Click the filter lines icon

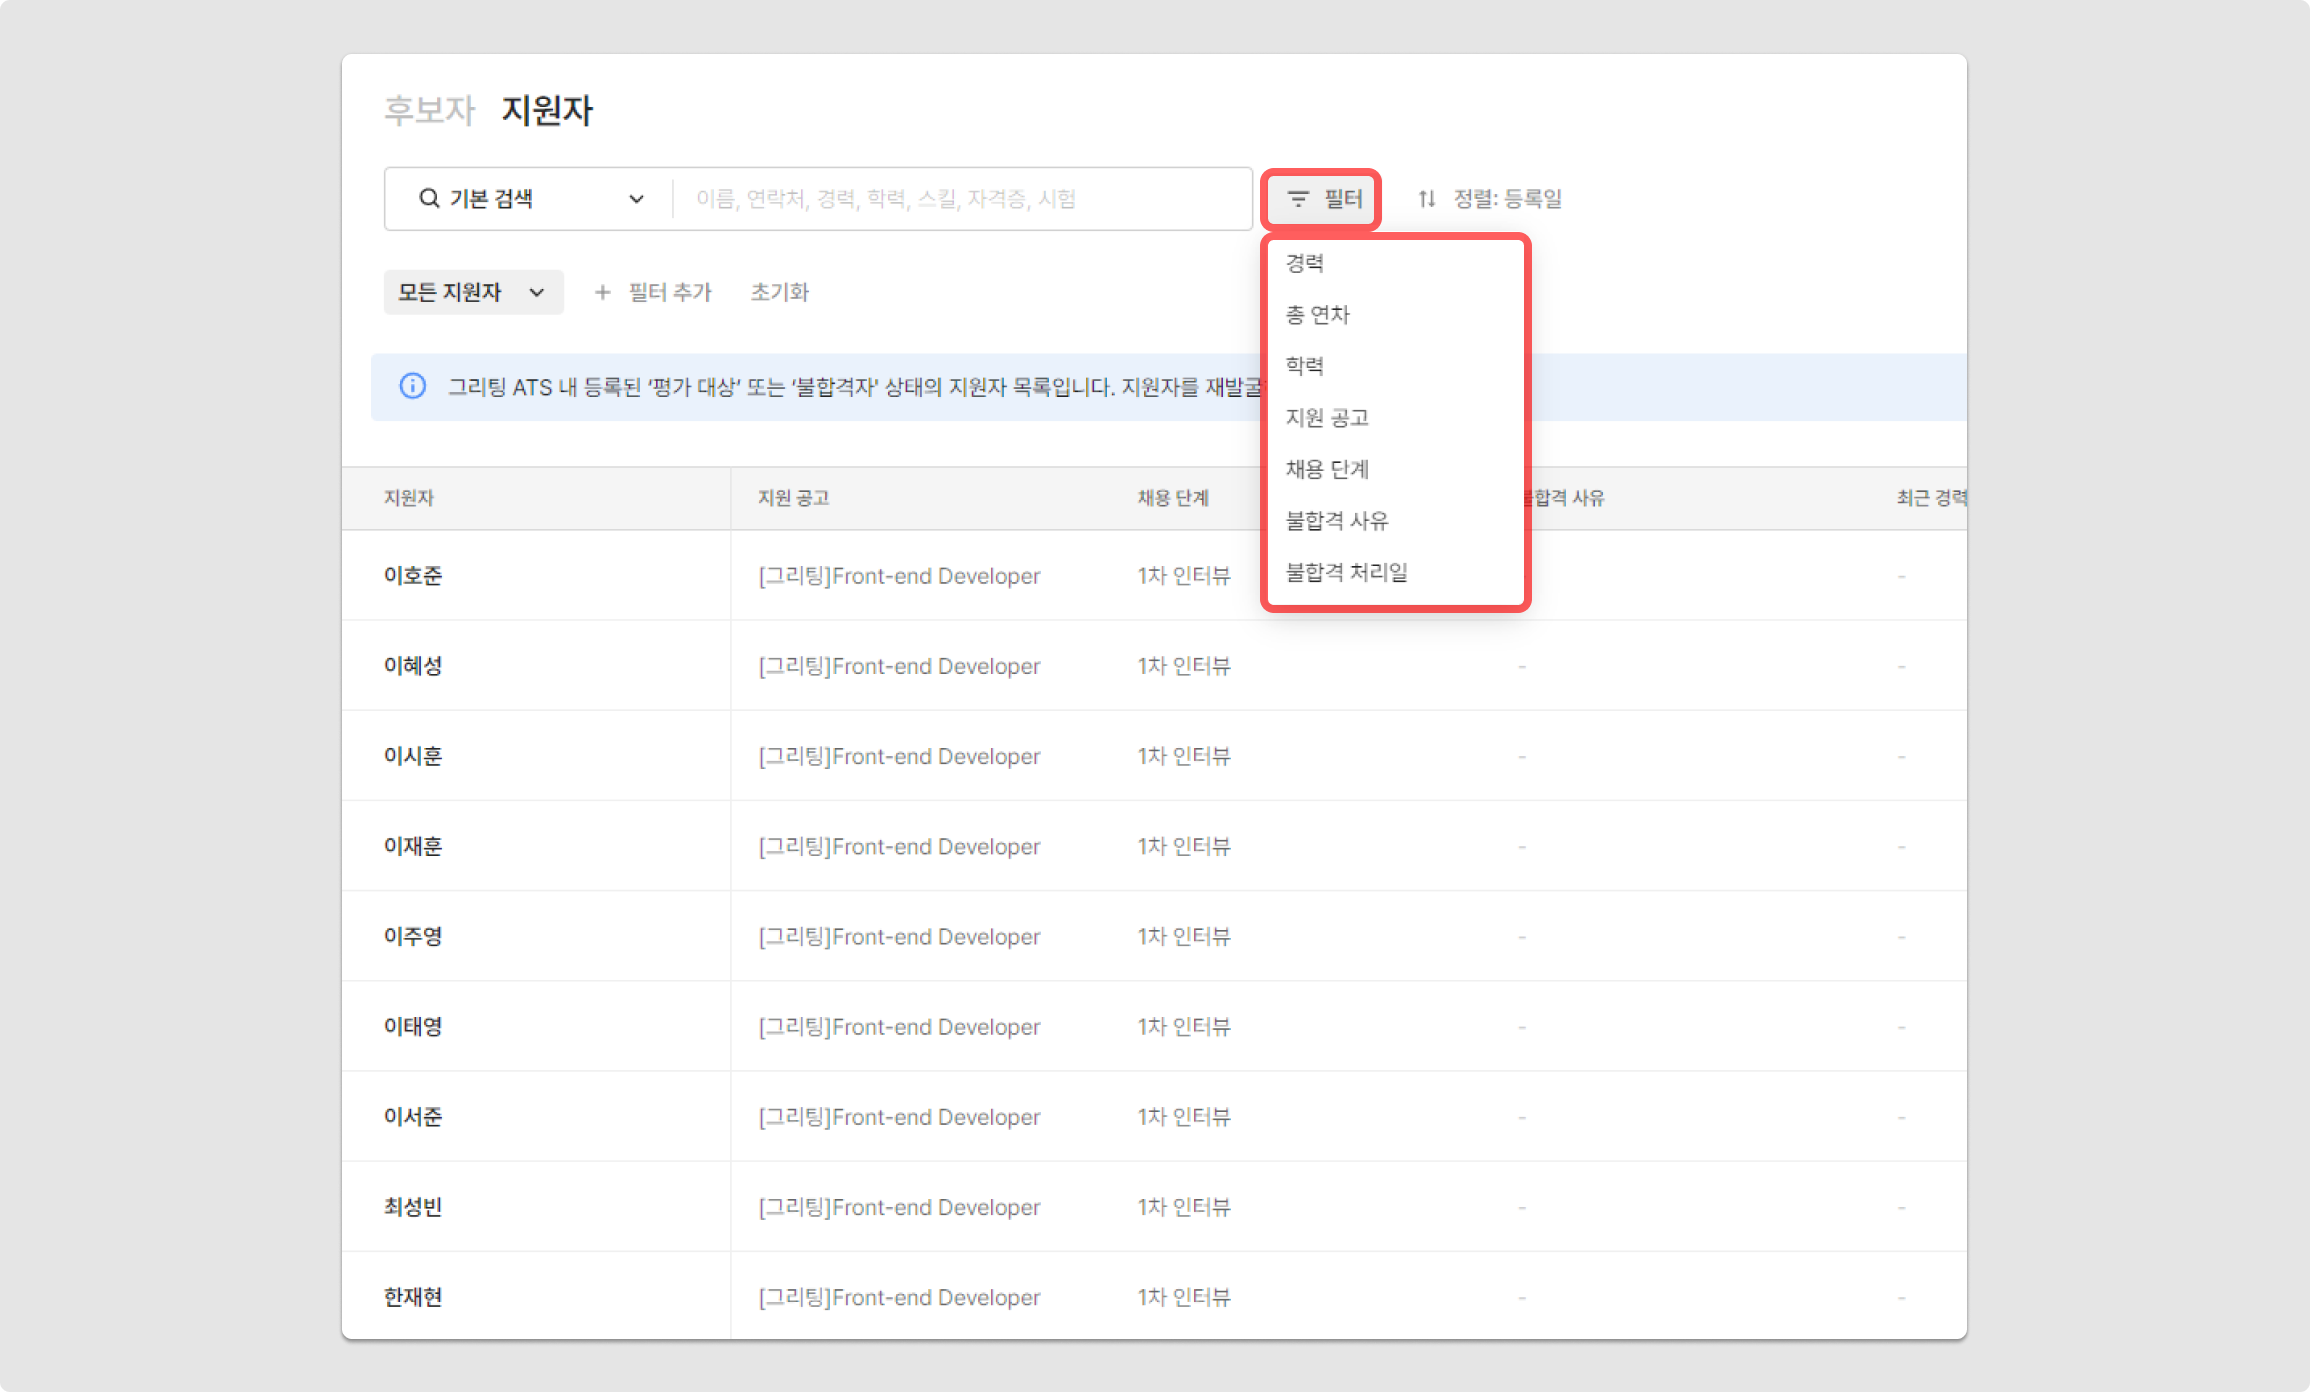[1298, 199]
